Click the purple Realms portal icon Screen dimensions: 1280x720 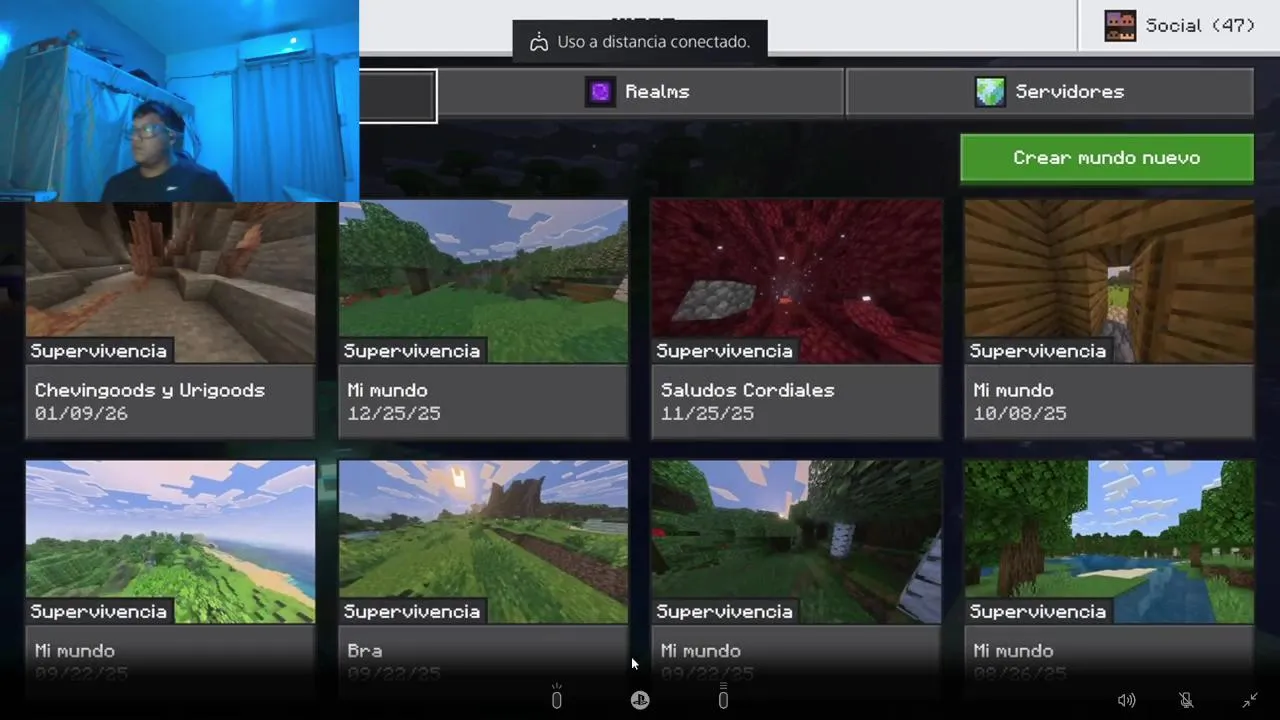[600, 92]
